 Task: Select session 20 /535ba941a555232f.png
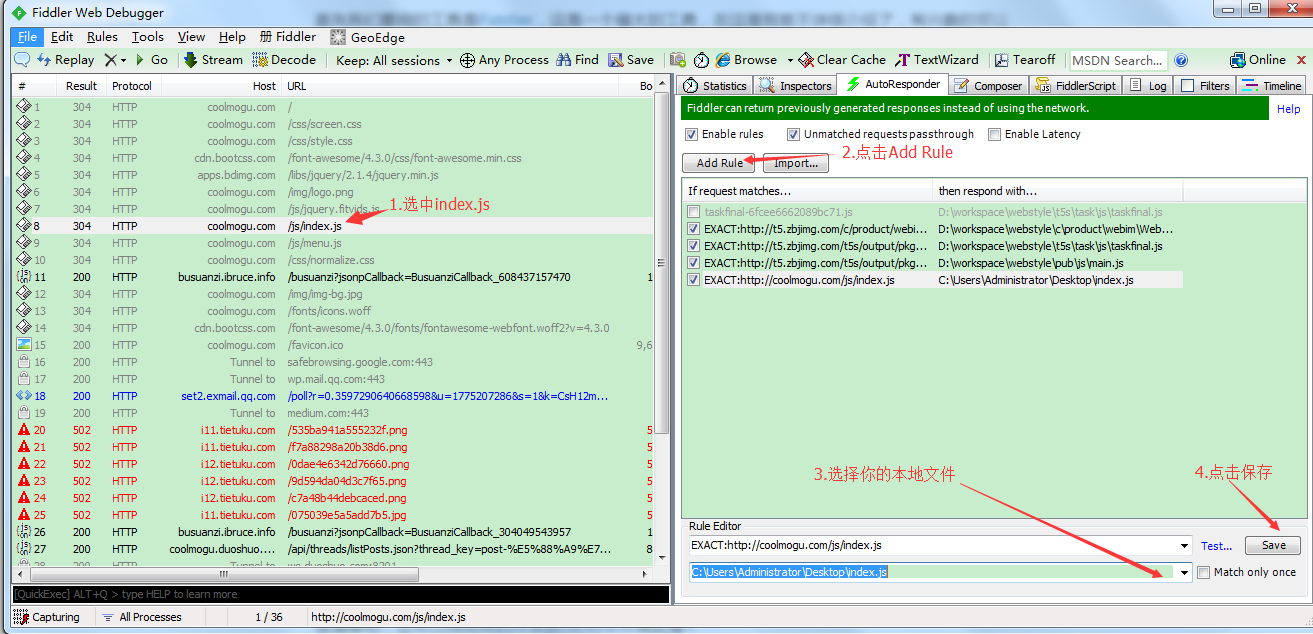click(x=333, y=430)
